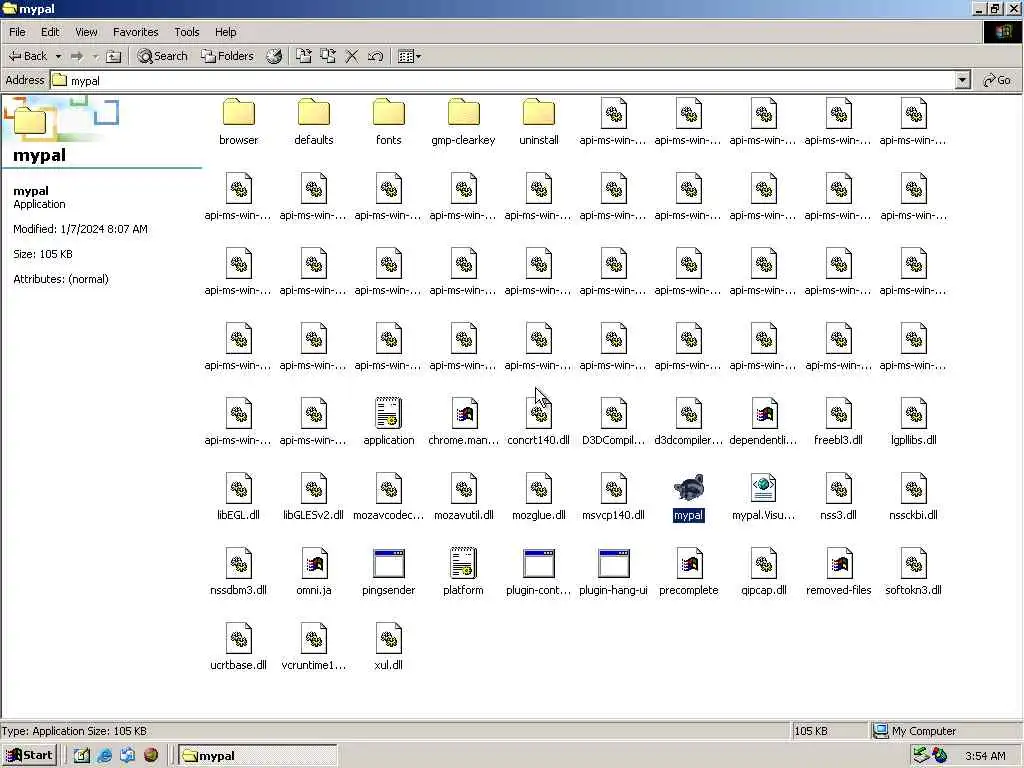Select softokn3.dll file
1024x768 pixels.
914,572
